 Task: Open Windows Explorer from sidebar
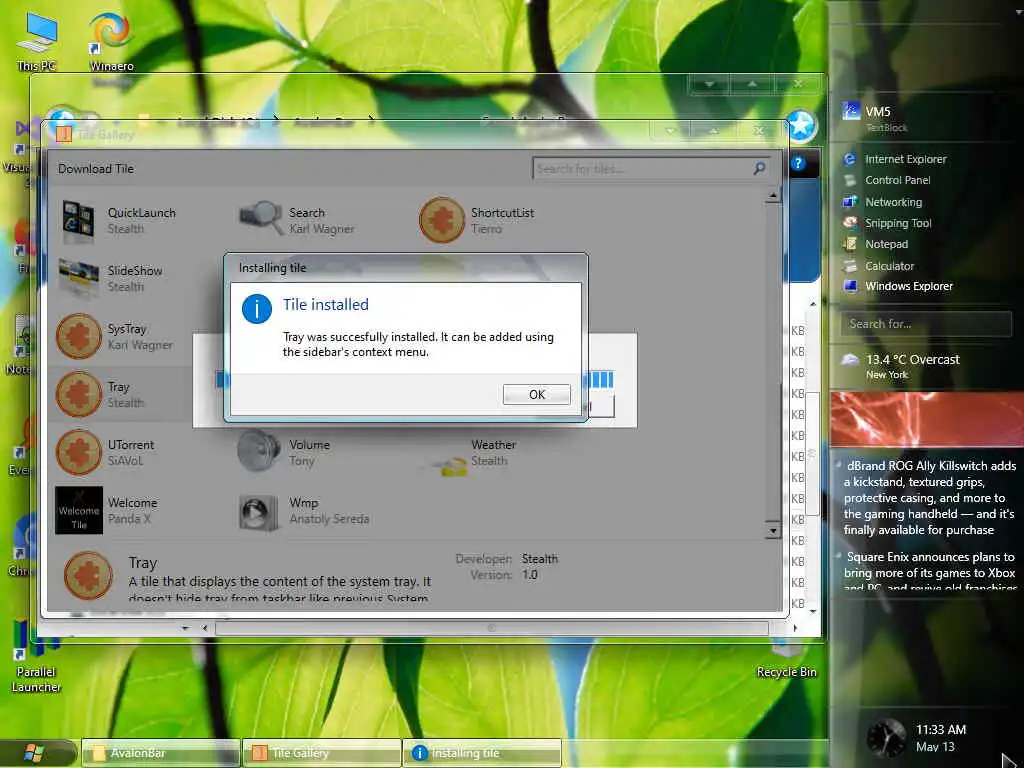(908, 286)
